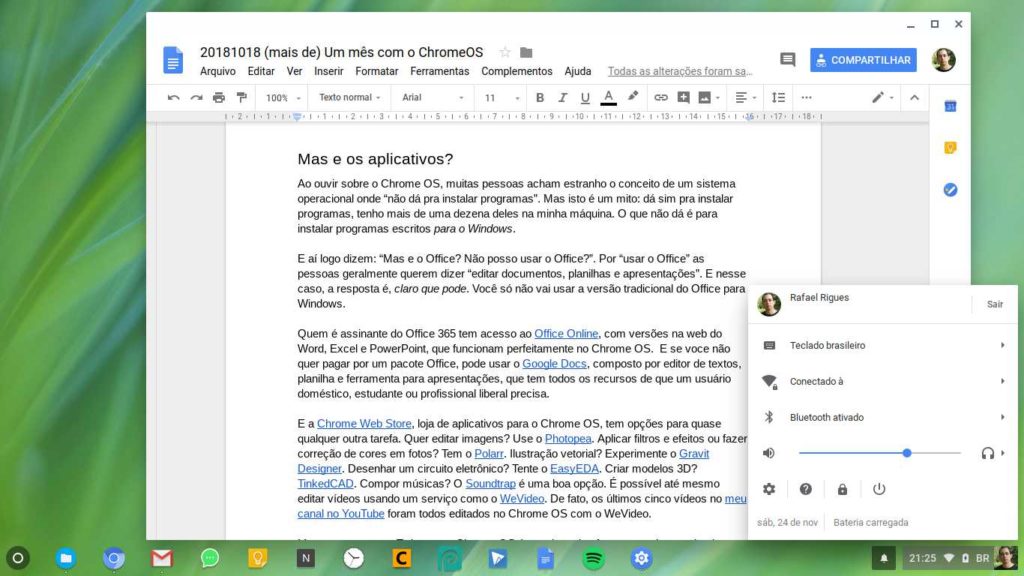
Task: Undo the last edit in Docs
Action: [173, 98]
